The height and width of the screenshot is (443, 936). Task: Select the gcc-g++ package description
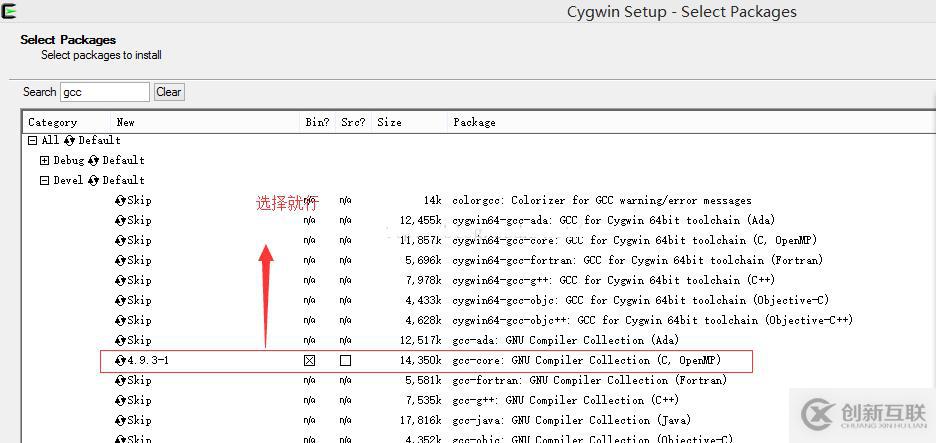[566, 401]
